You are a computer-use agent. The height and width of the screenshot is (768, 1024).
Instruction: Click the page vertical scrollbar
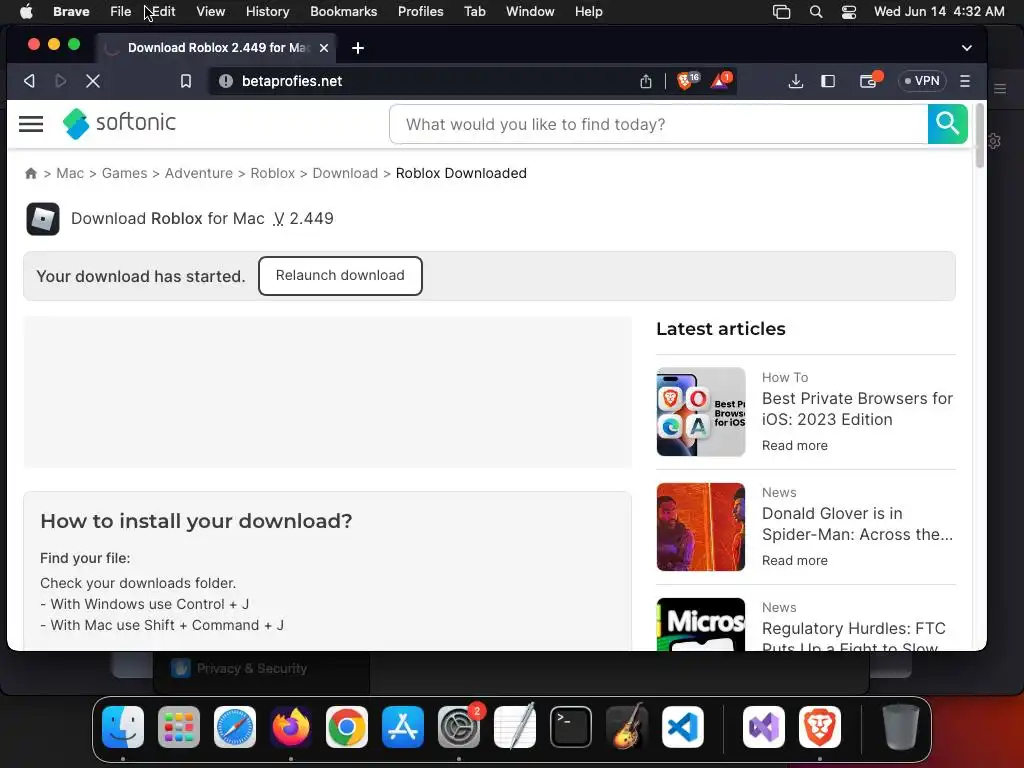979,137
